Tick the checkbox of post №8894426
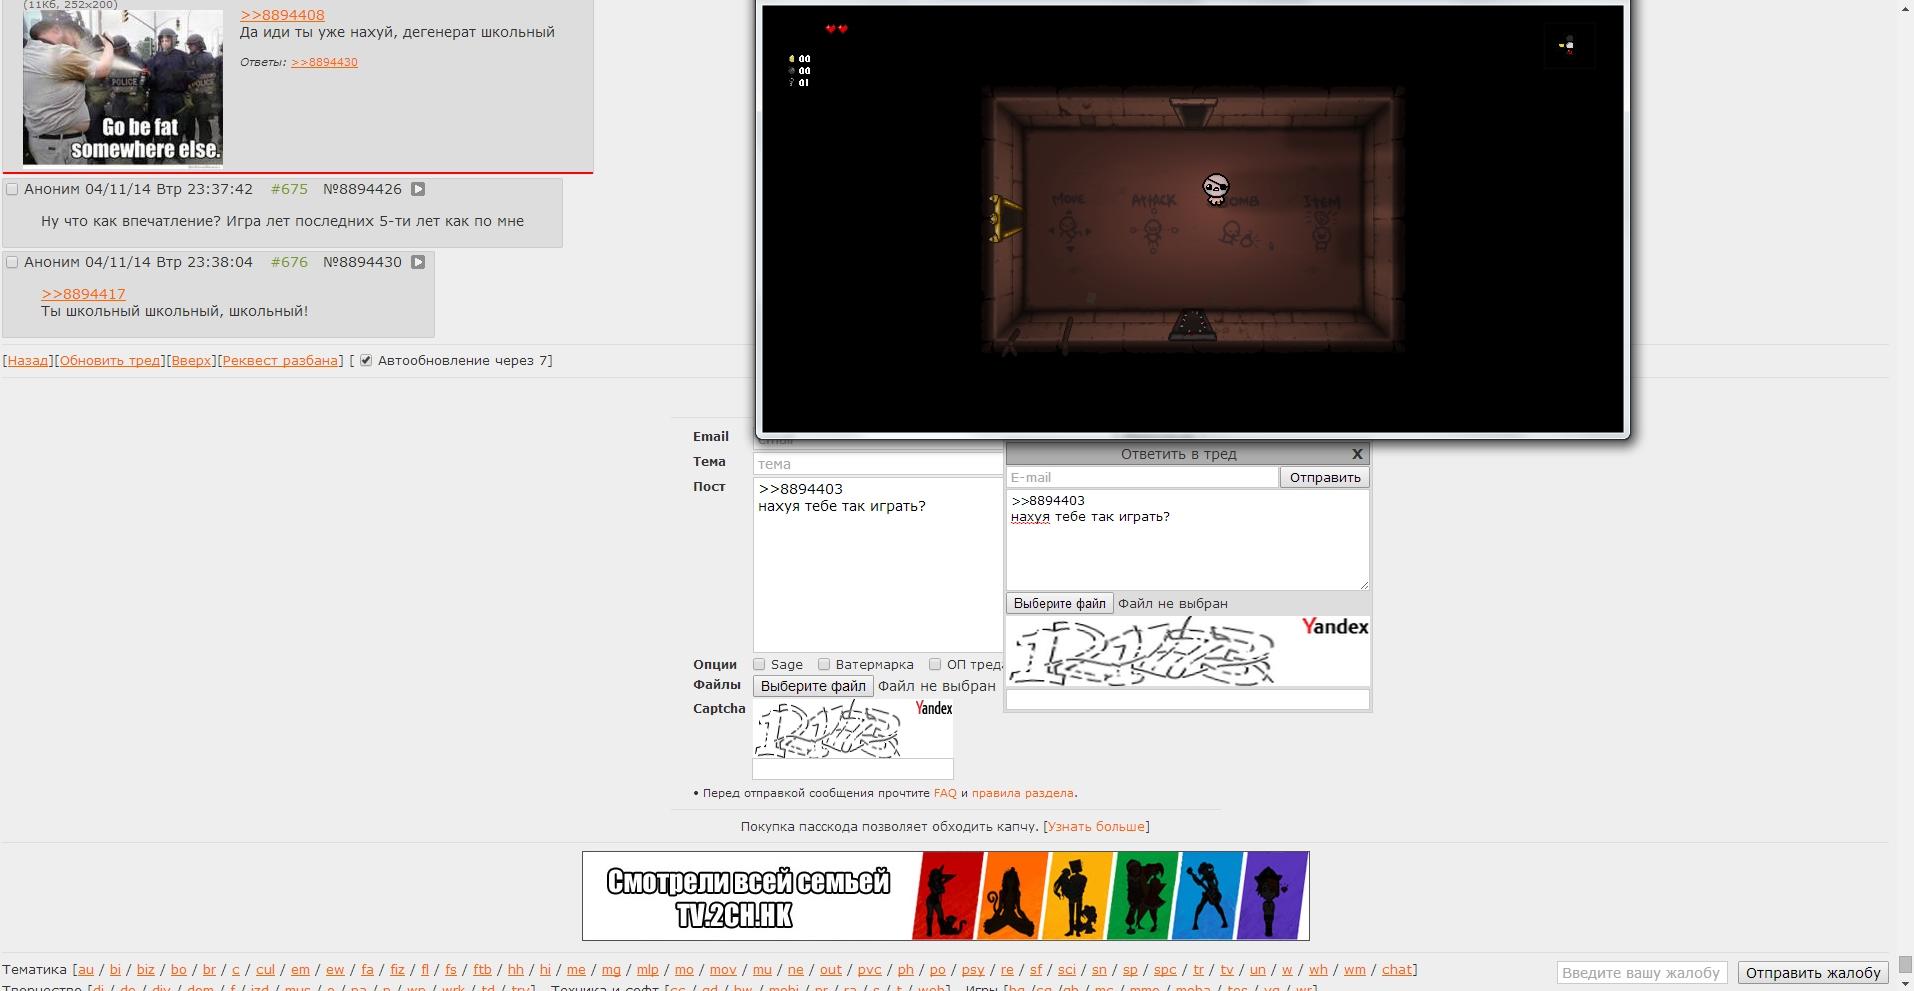Viewport: 1914px width, 991px height. pyautogui.click(x=12, y=189)
